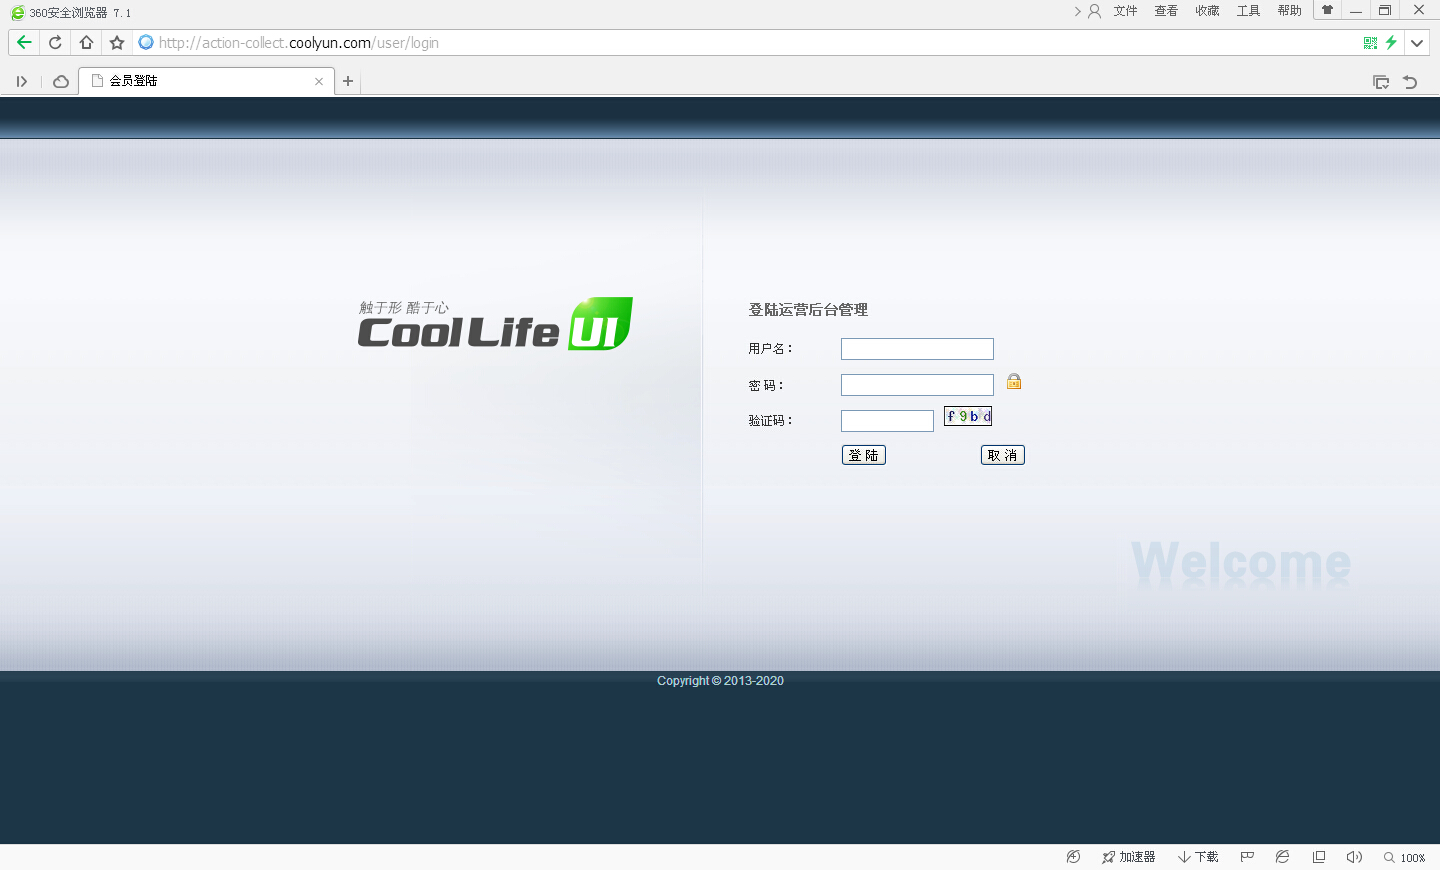Open the 100% zoom control
Screen dimensions: 1440x870
(x=1405, y=857)
